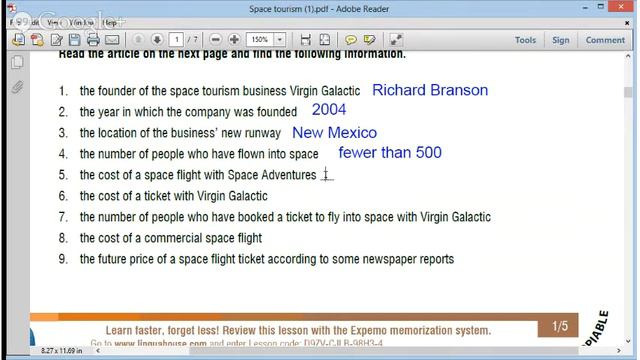Open the zoom level dropdown arrow
Viewport: 640px width, 360px height.
[x=280, y=40]
